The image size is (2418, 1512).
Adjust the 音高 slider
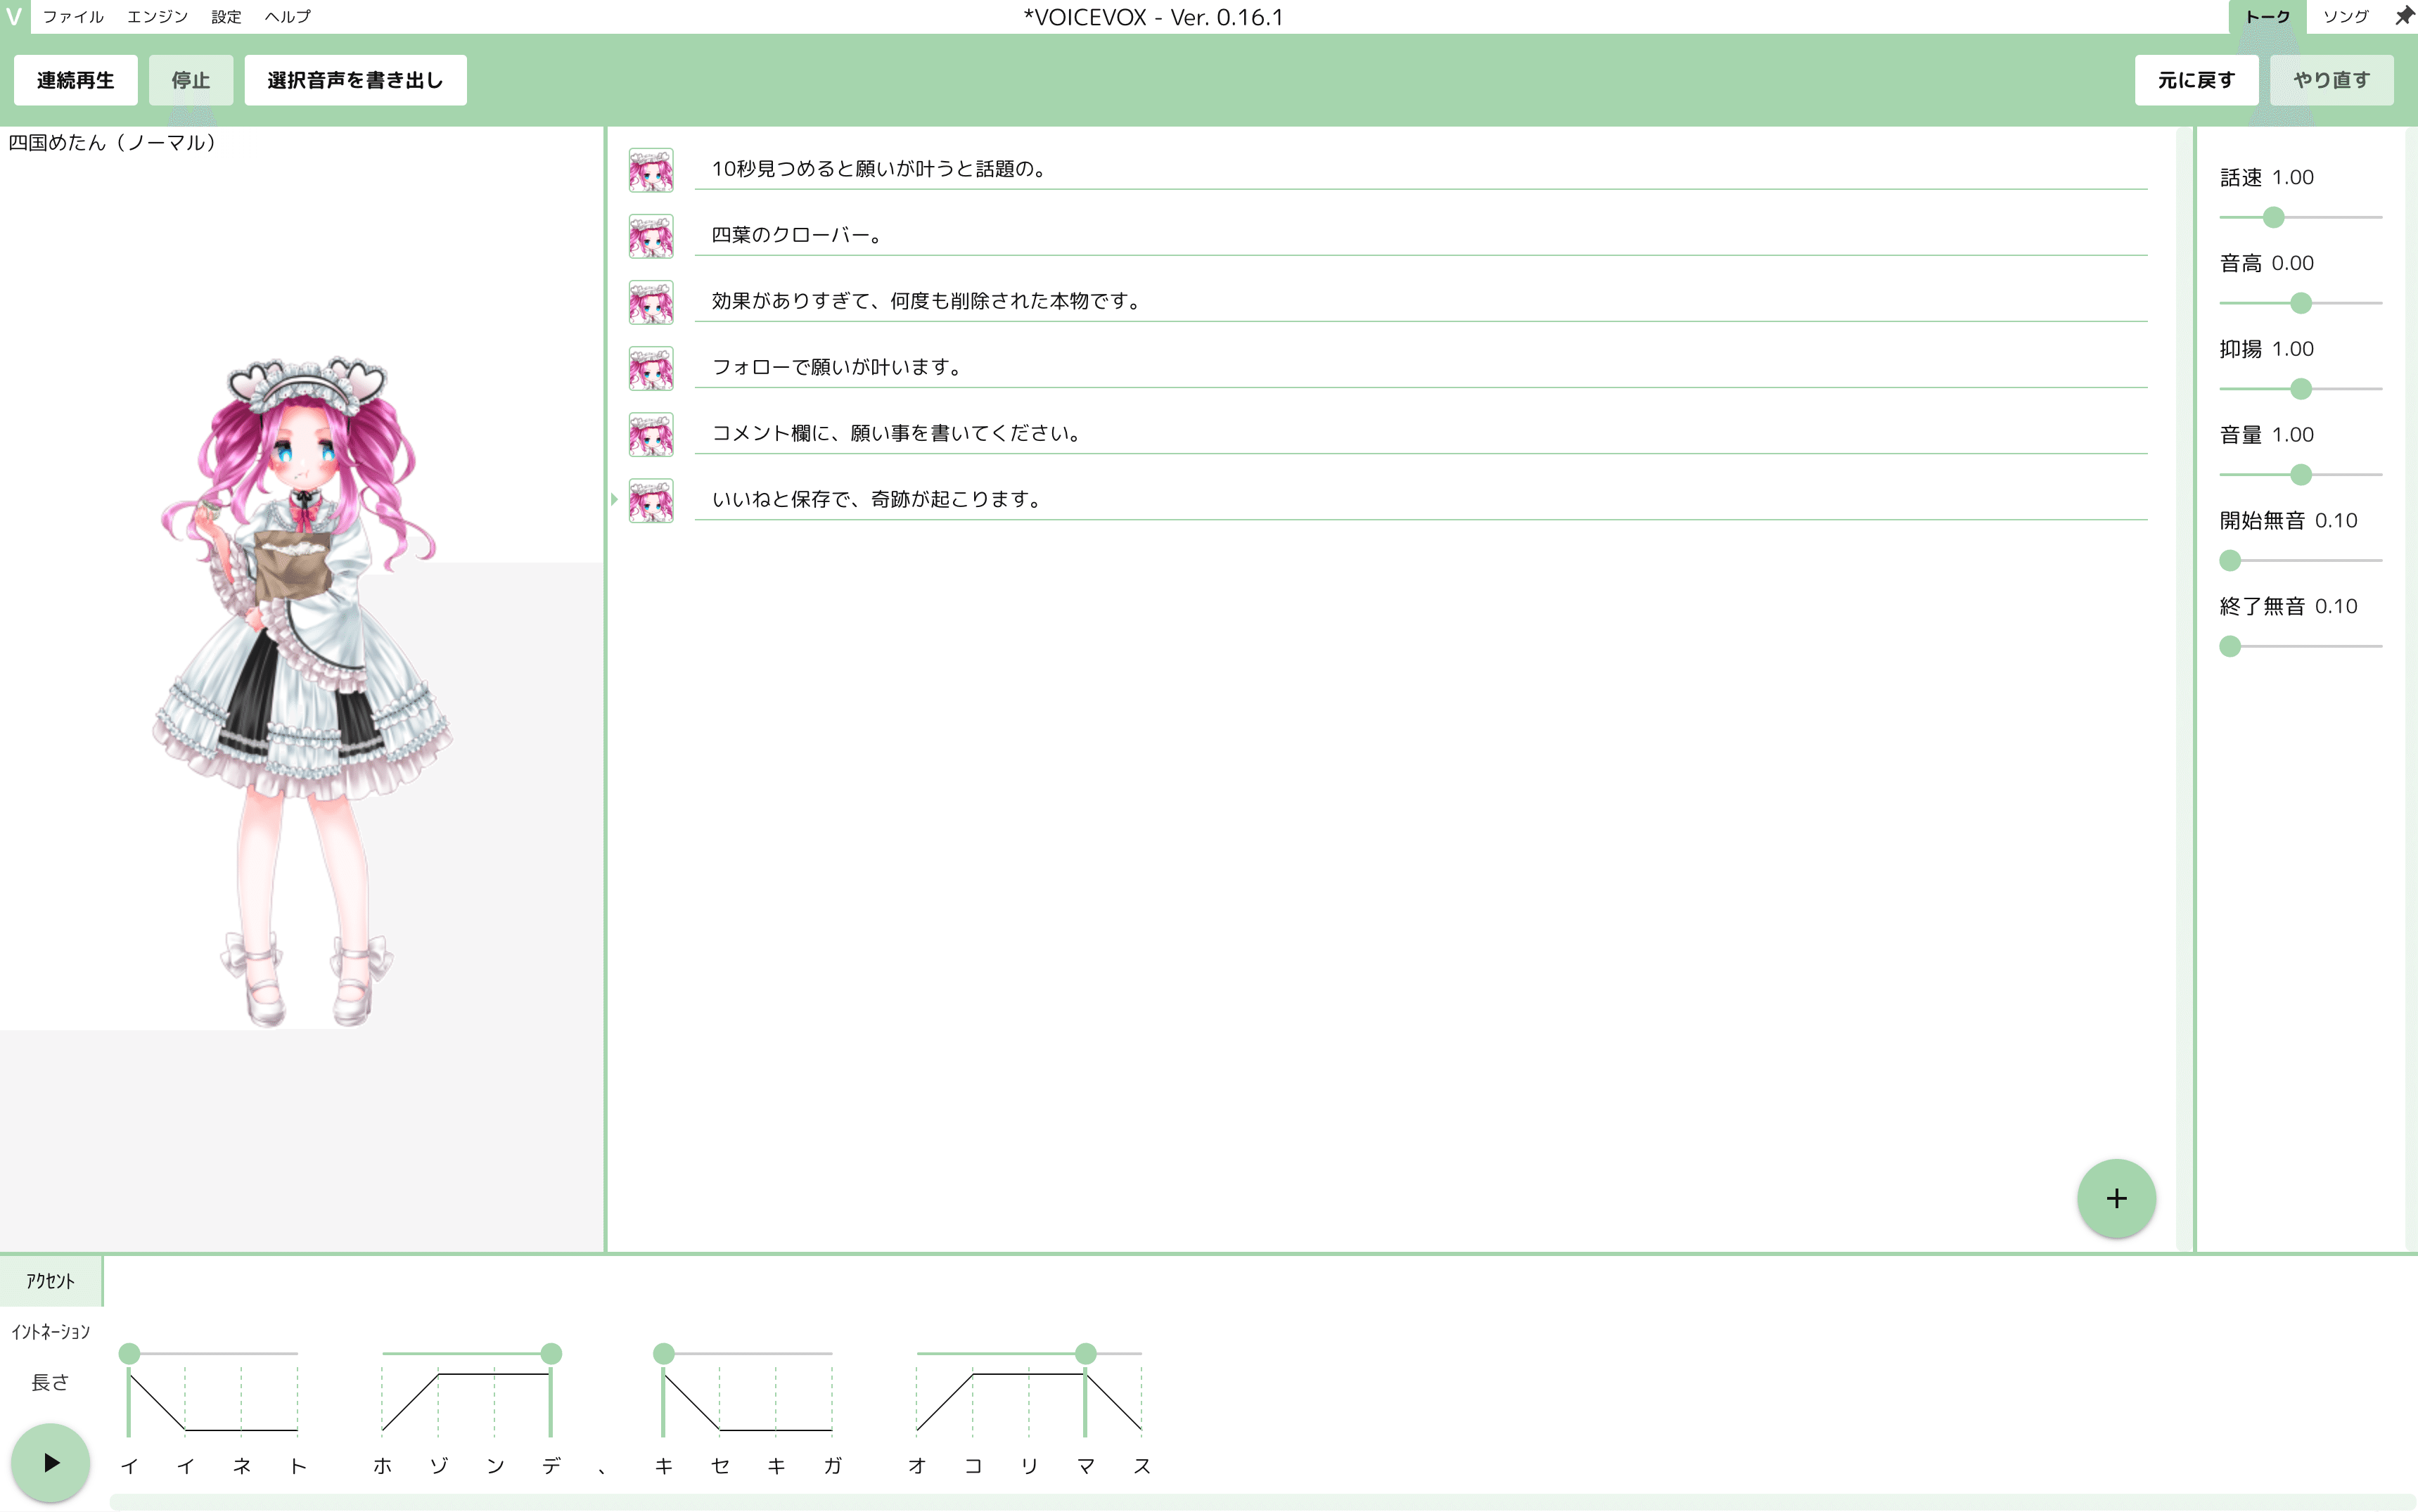[2301, 303]
